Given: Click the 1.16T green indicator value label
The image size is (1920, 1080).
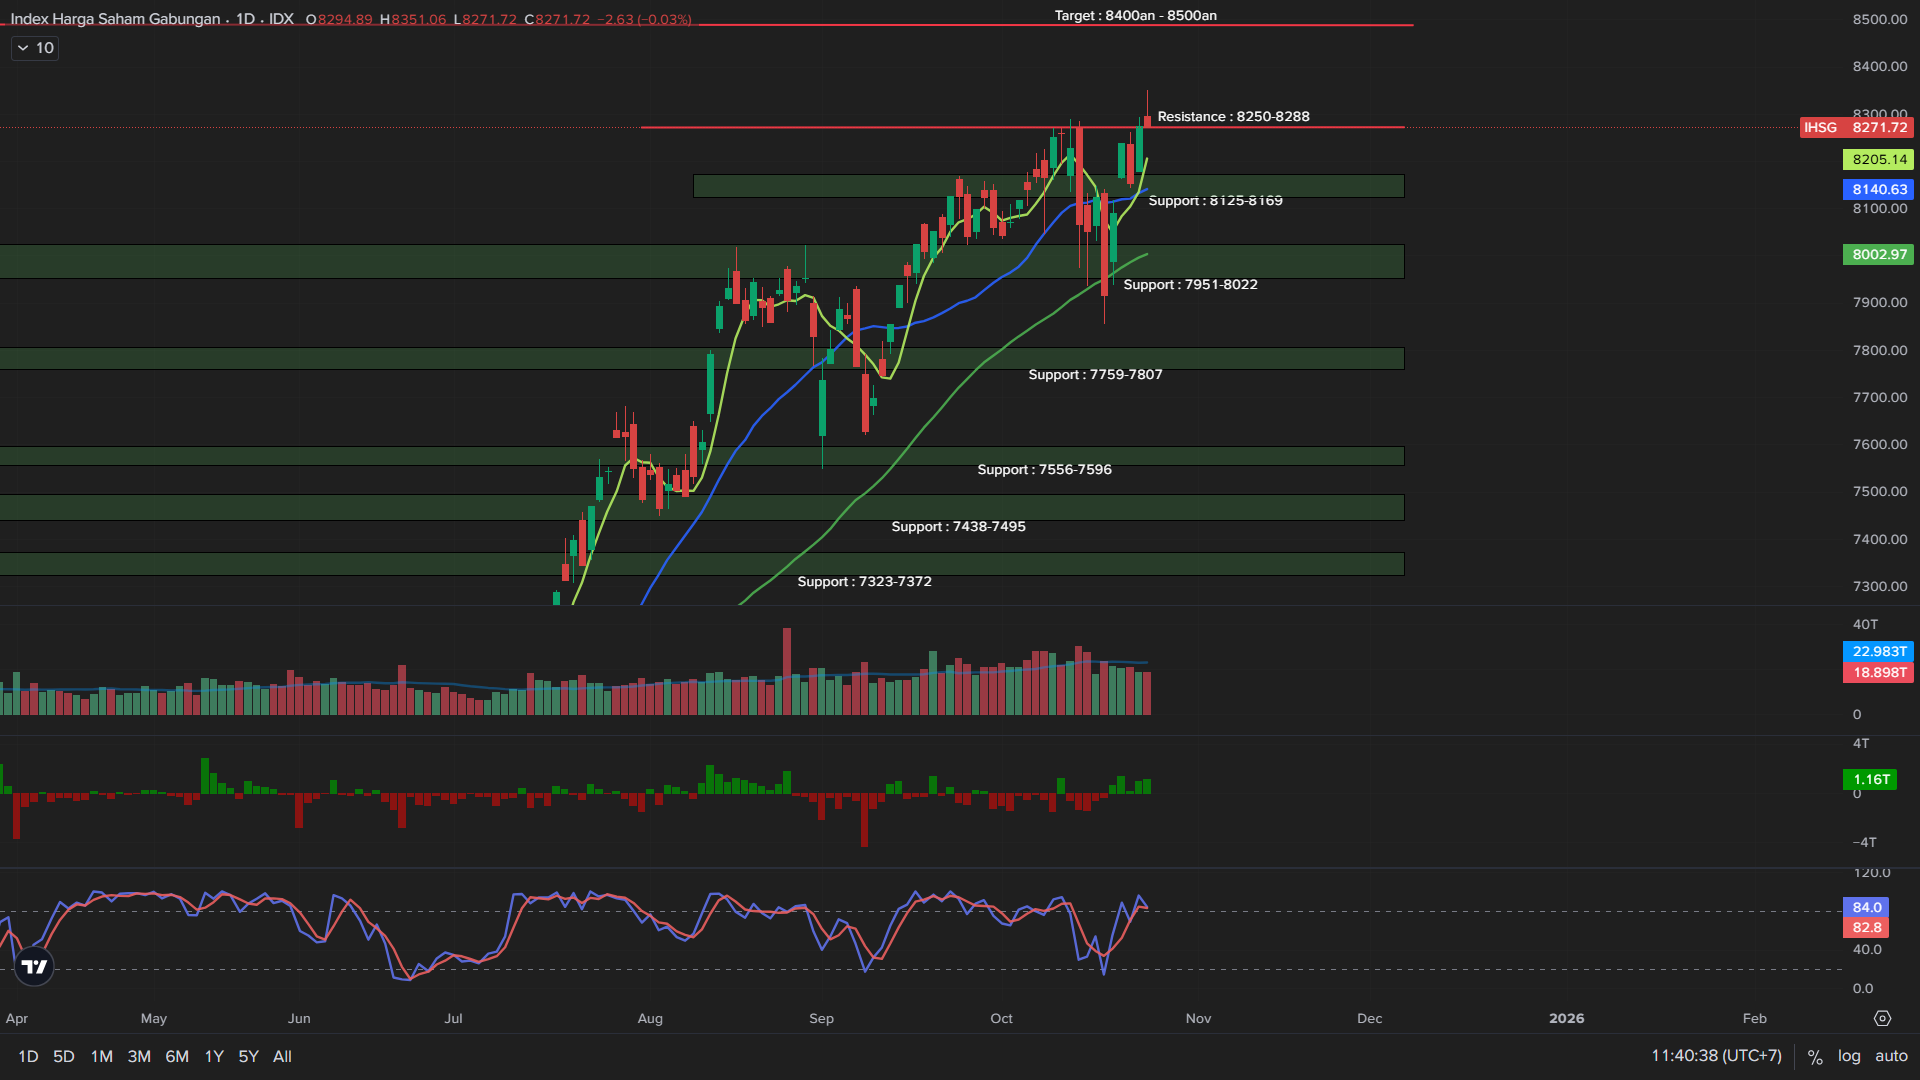Looking at the screenshot, I should (1870, 779).
